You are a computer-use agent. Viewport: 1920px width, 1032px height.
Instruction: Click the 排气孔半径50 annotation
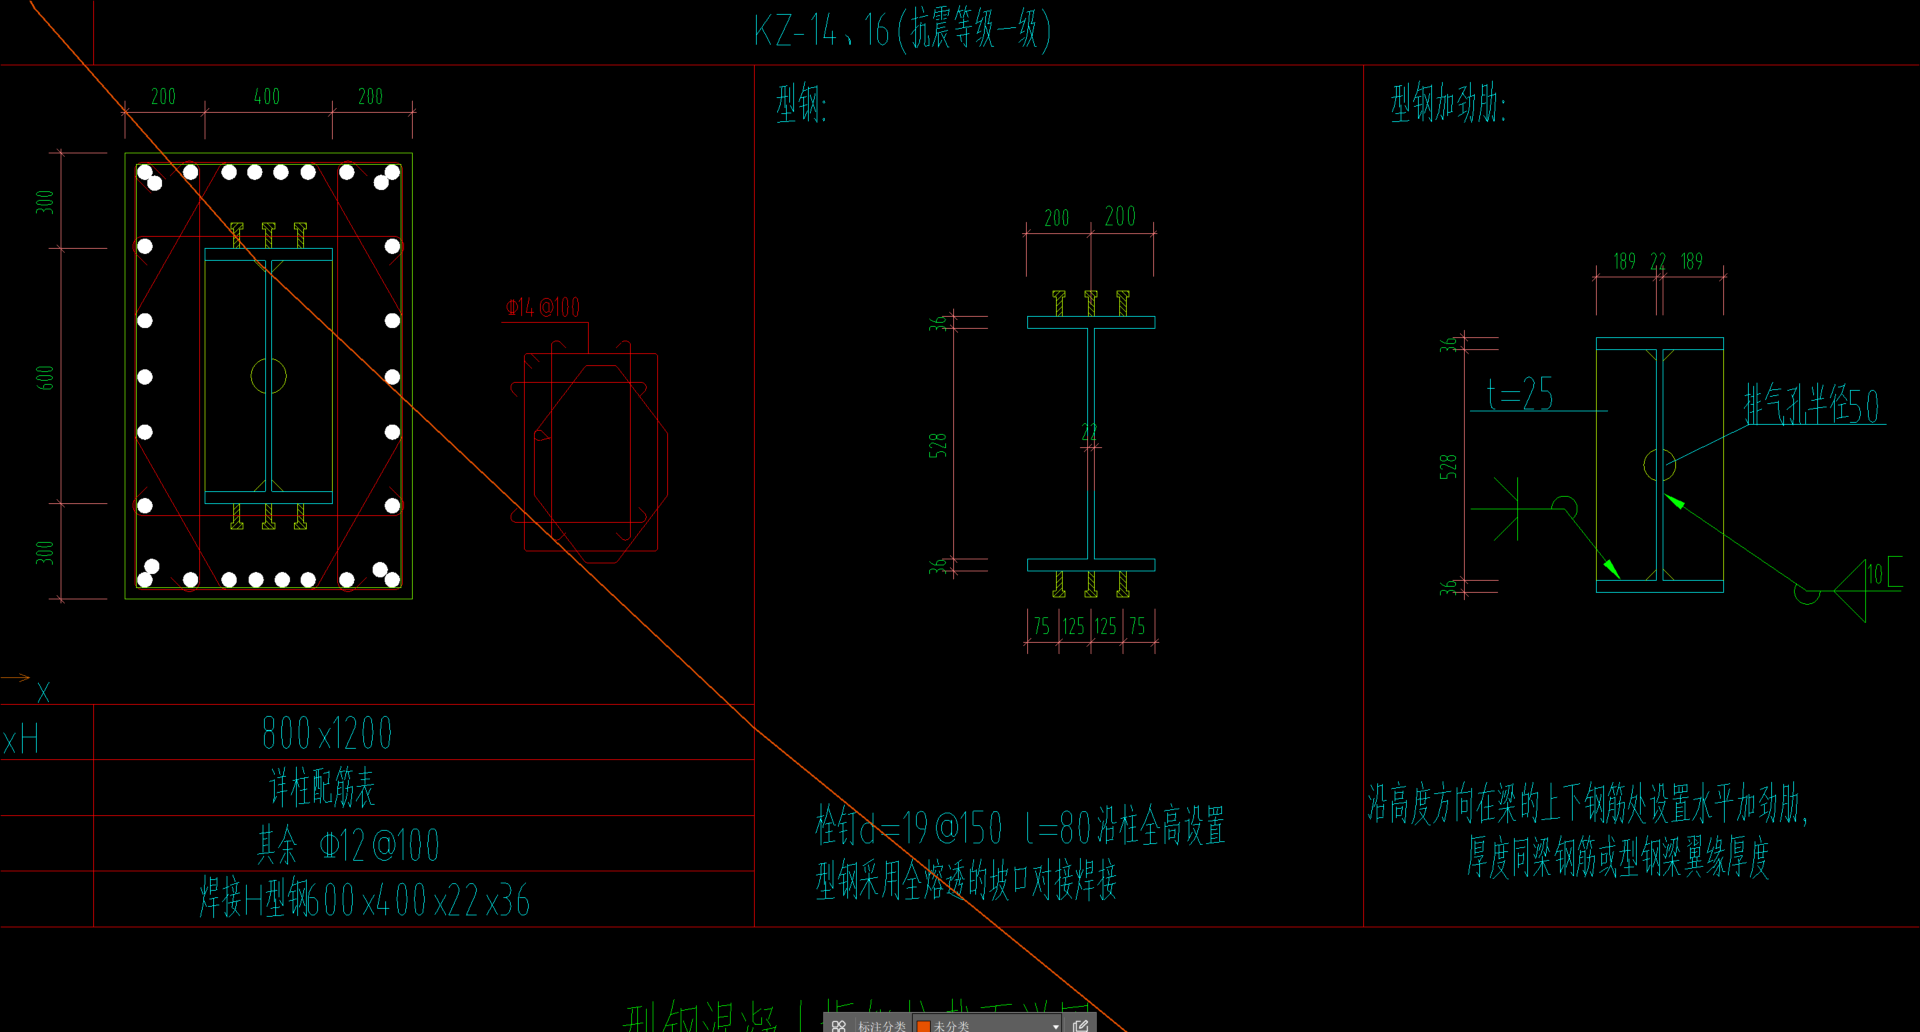click(x=1812, y=405)
